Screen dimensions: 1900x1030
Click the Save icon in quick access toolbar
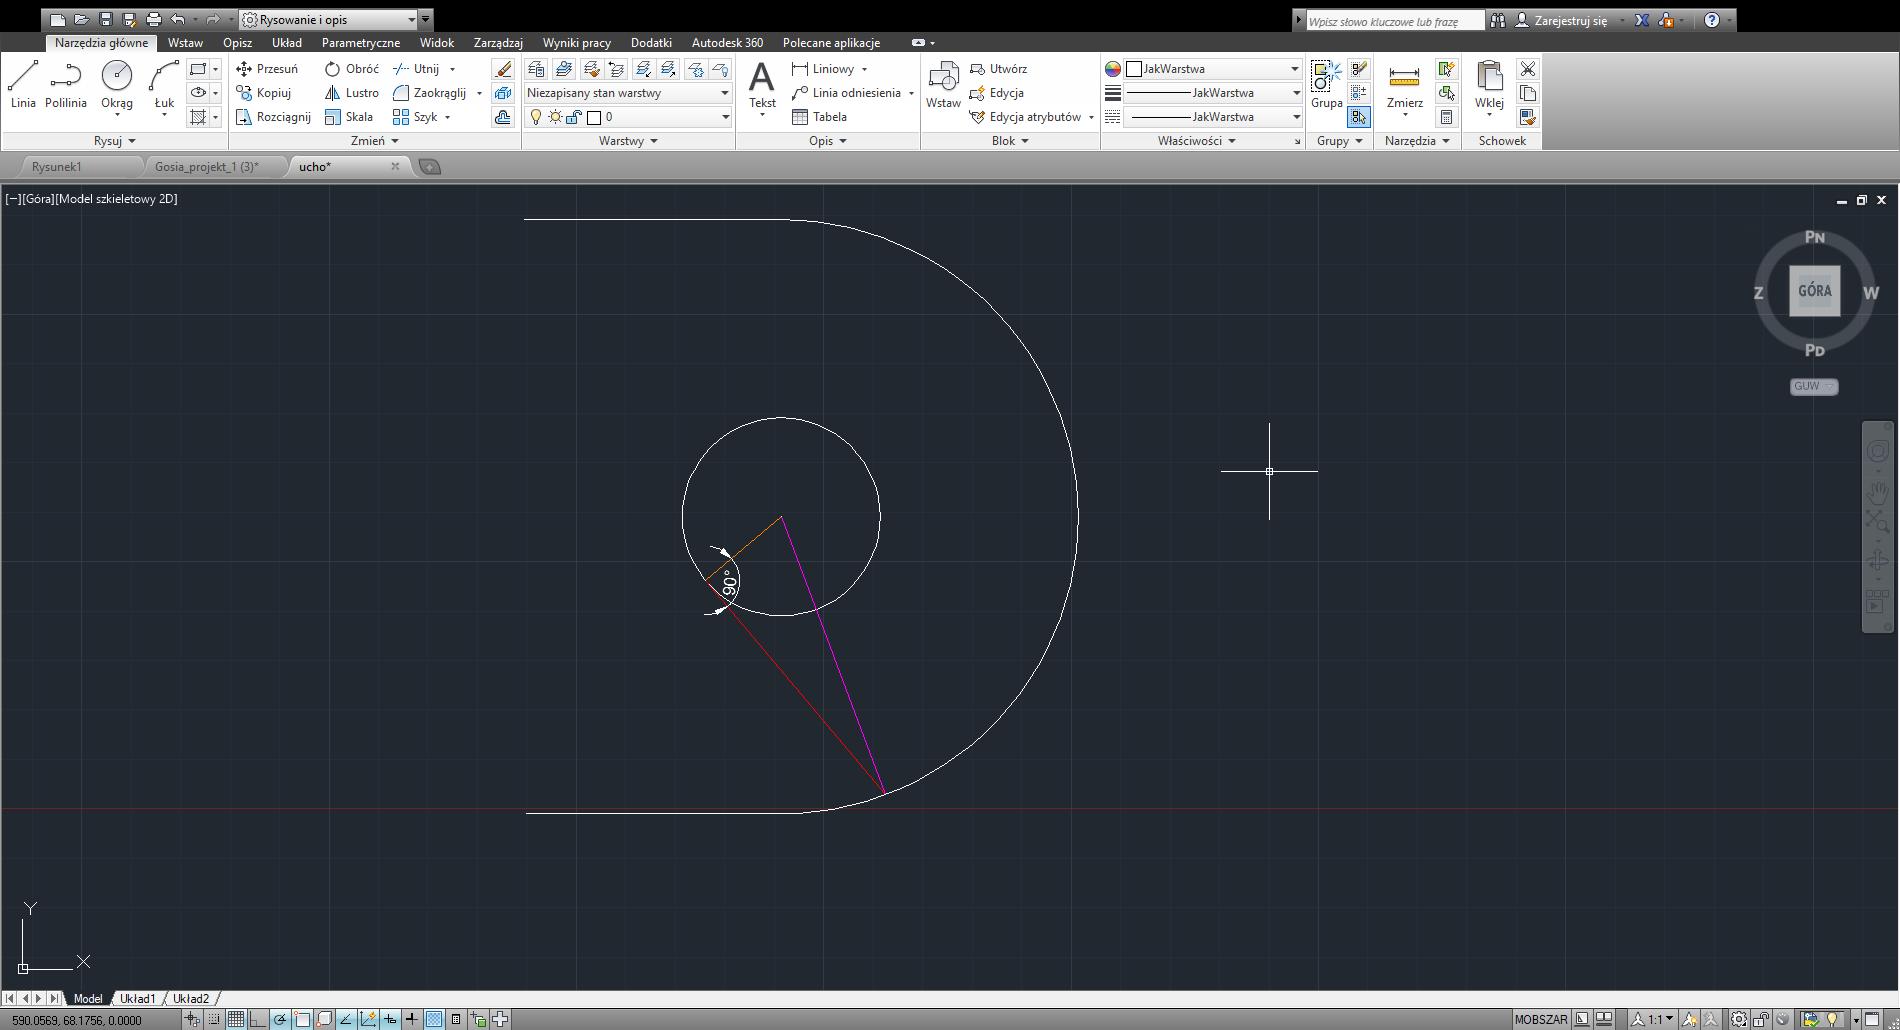105,19
